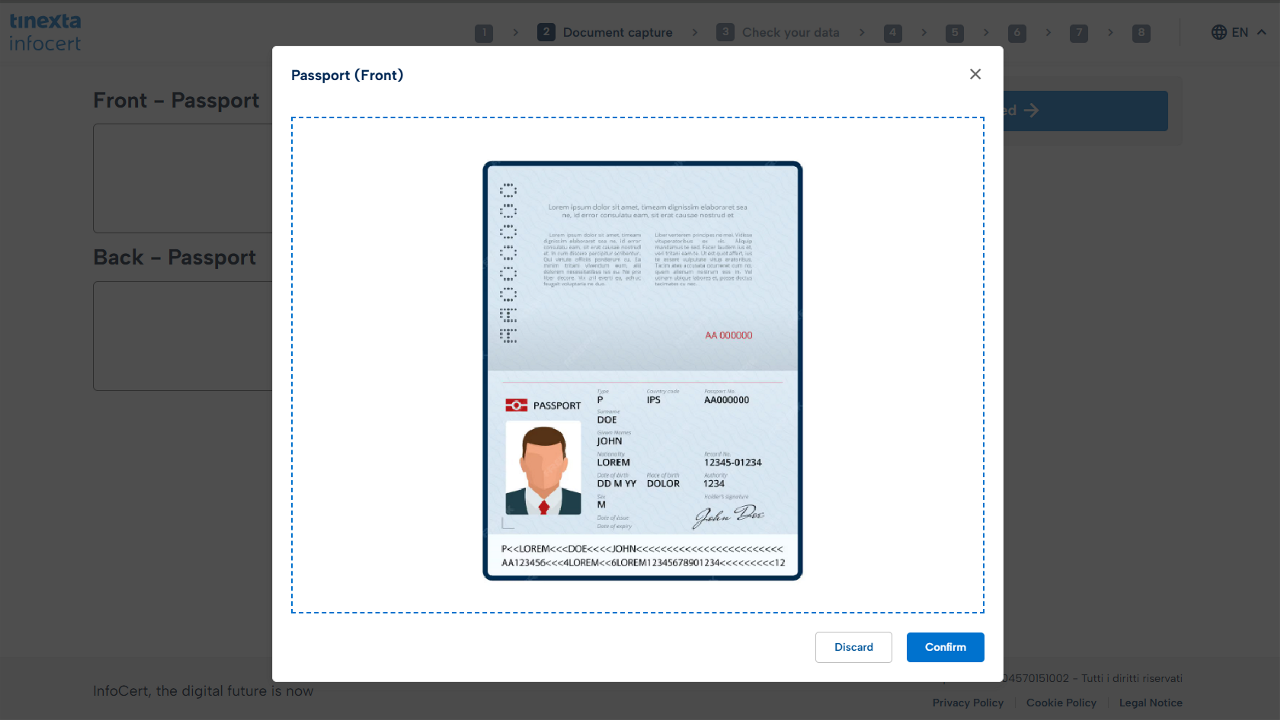This screenshot has height=720, width=1280.
Task: Open the Privacy Policy link
Action: coord(967,703)
